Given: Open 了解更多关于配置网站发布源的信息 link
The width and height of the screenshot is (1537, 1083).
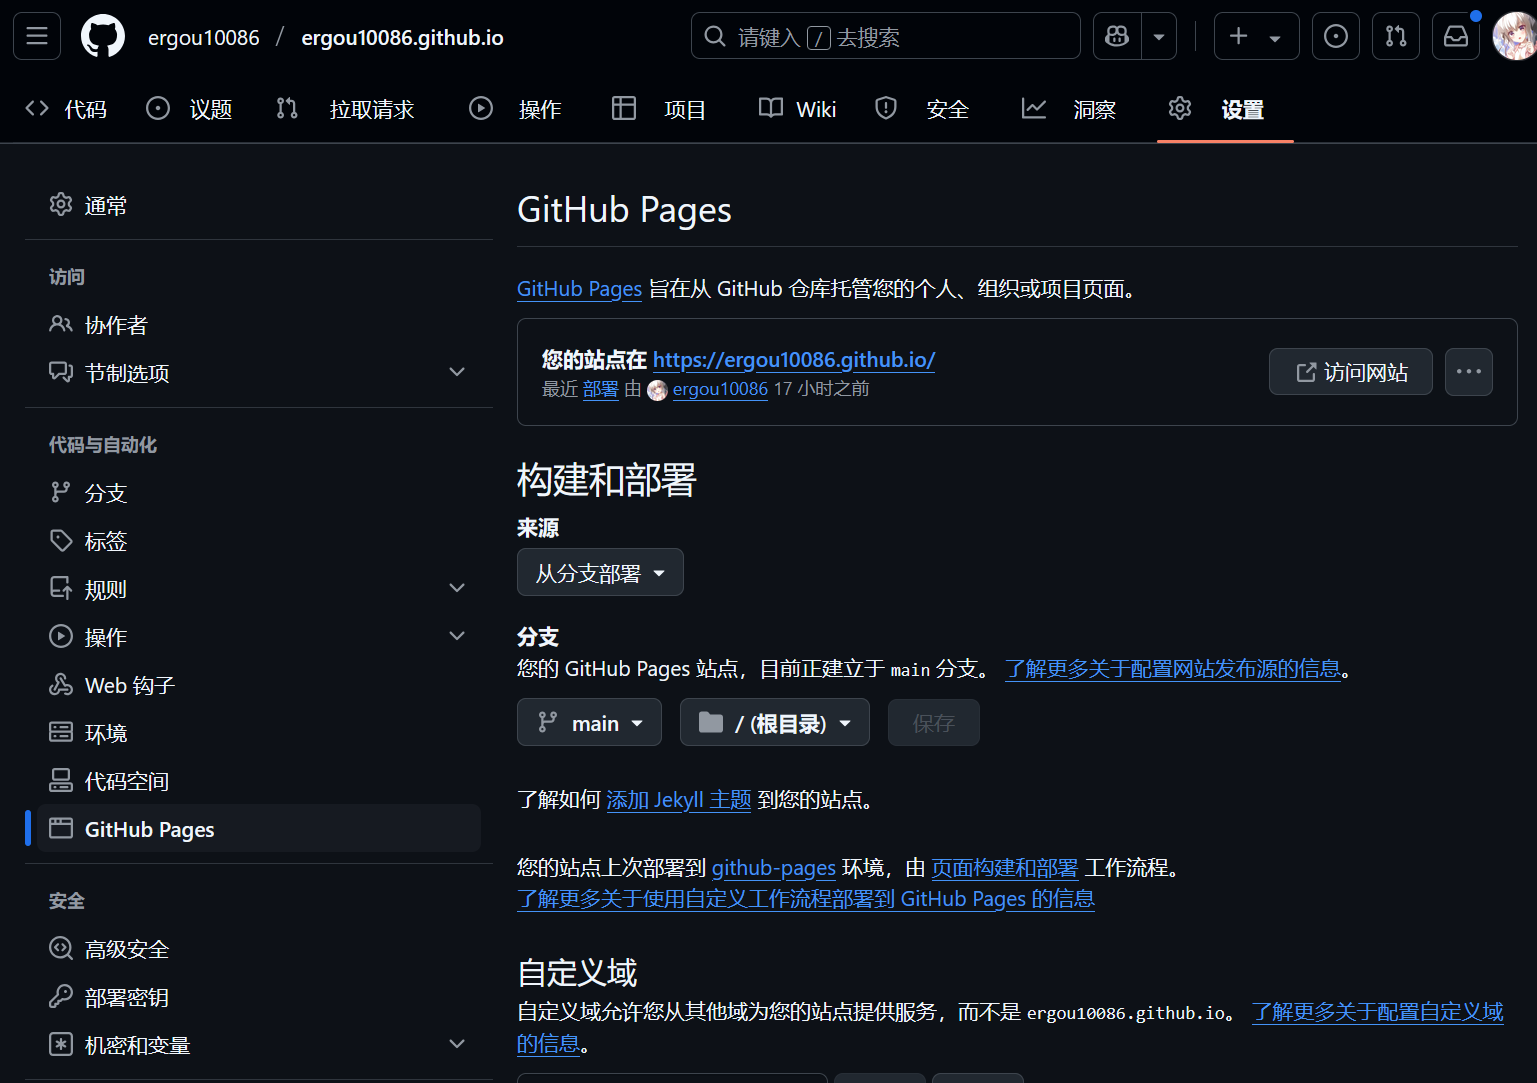Looking at the screenshot, I should pos(1173,669).
